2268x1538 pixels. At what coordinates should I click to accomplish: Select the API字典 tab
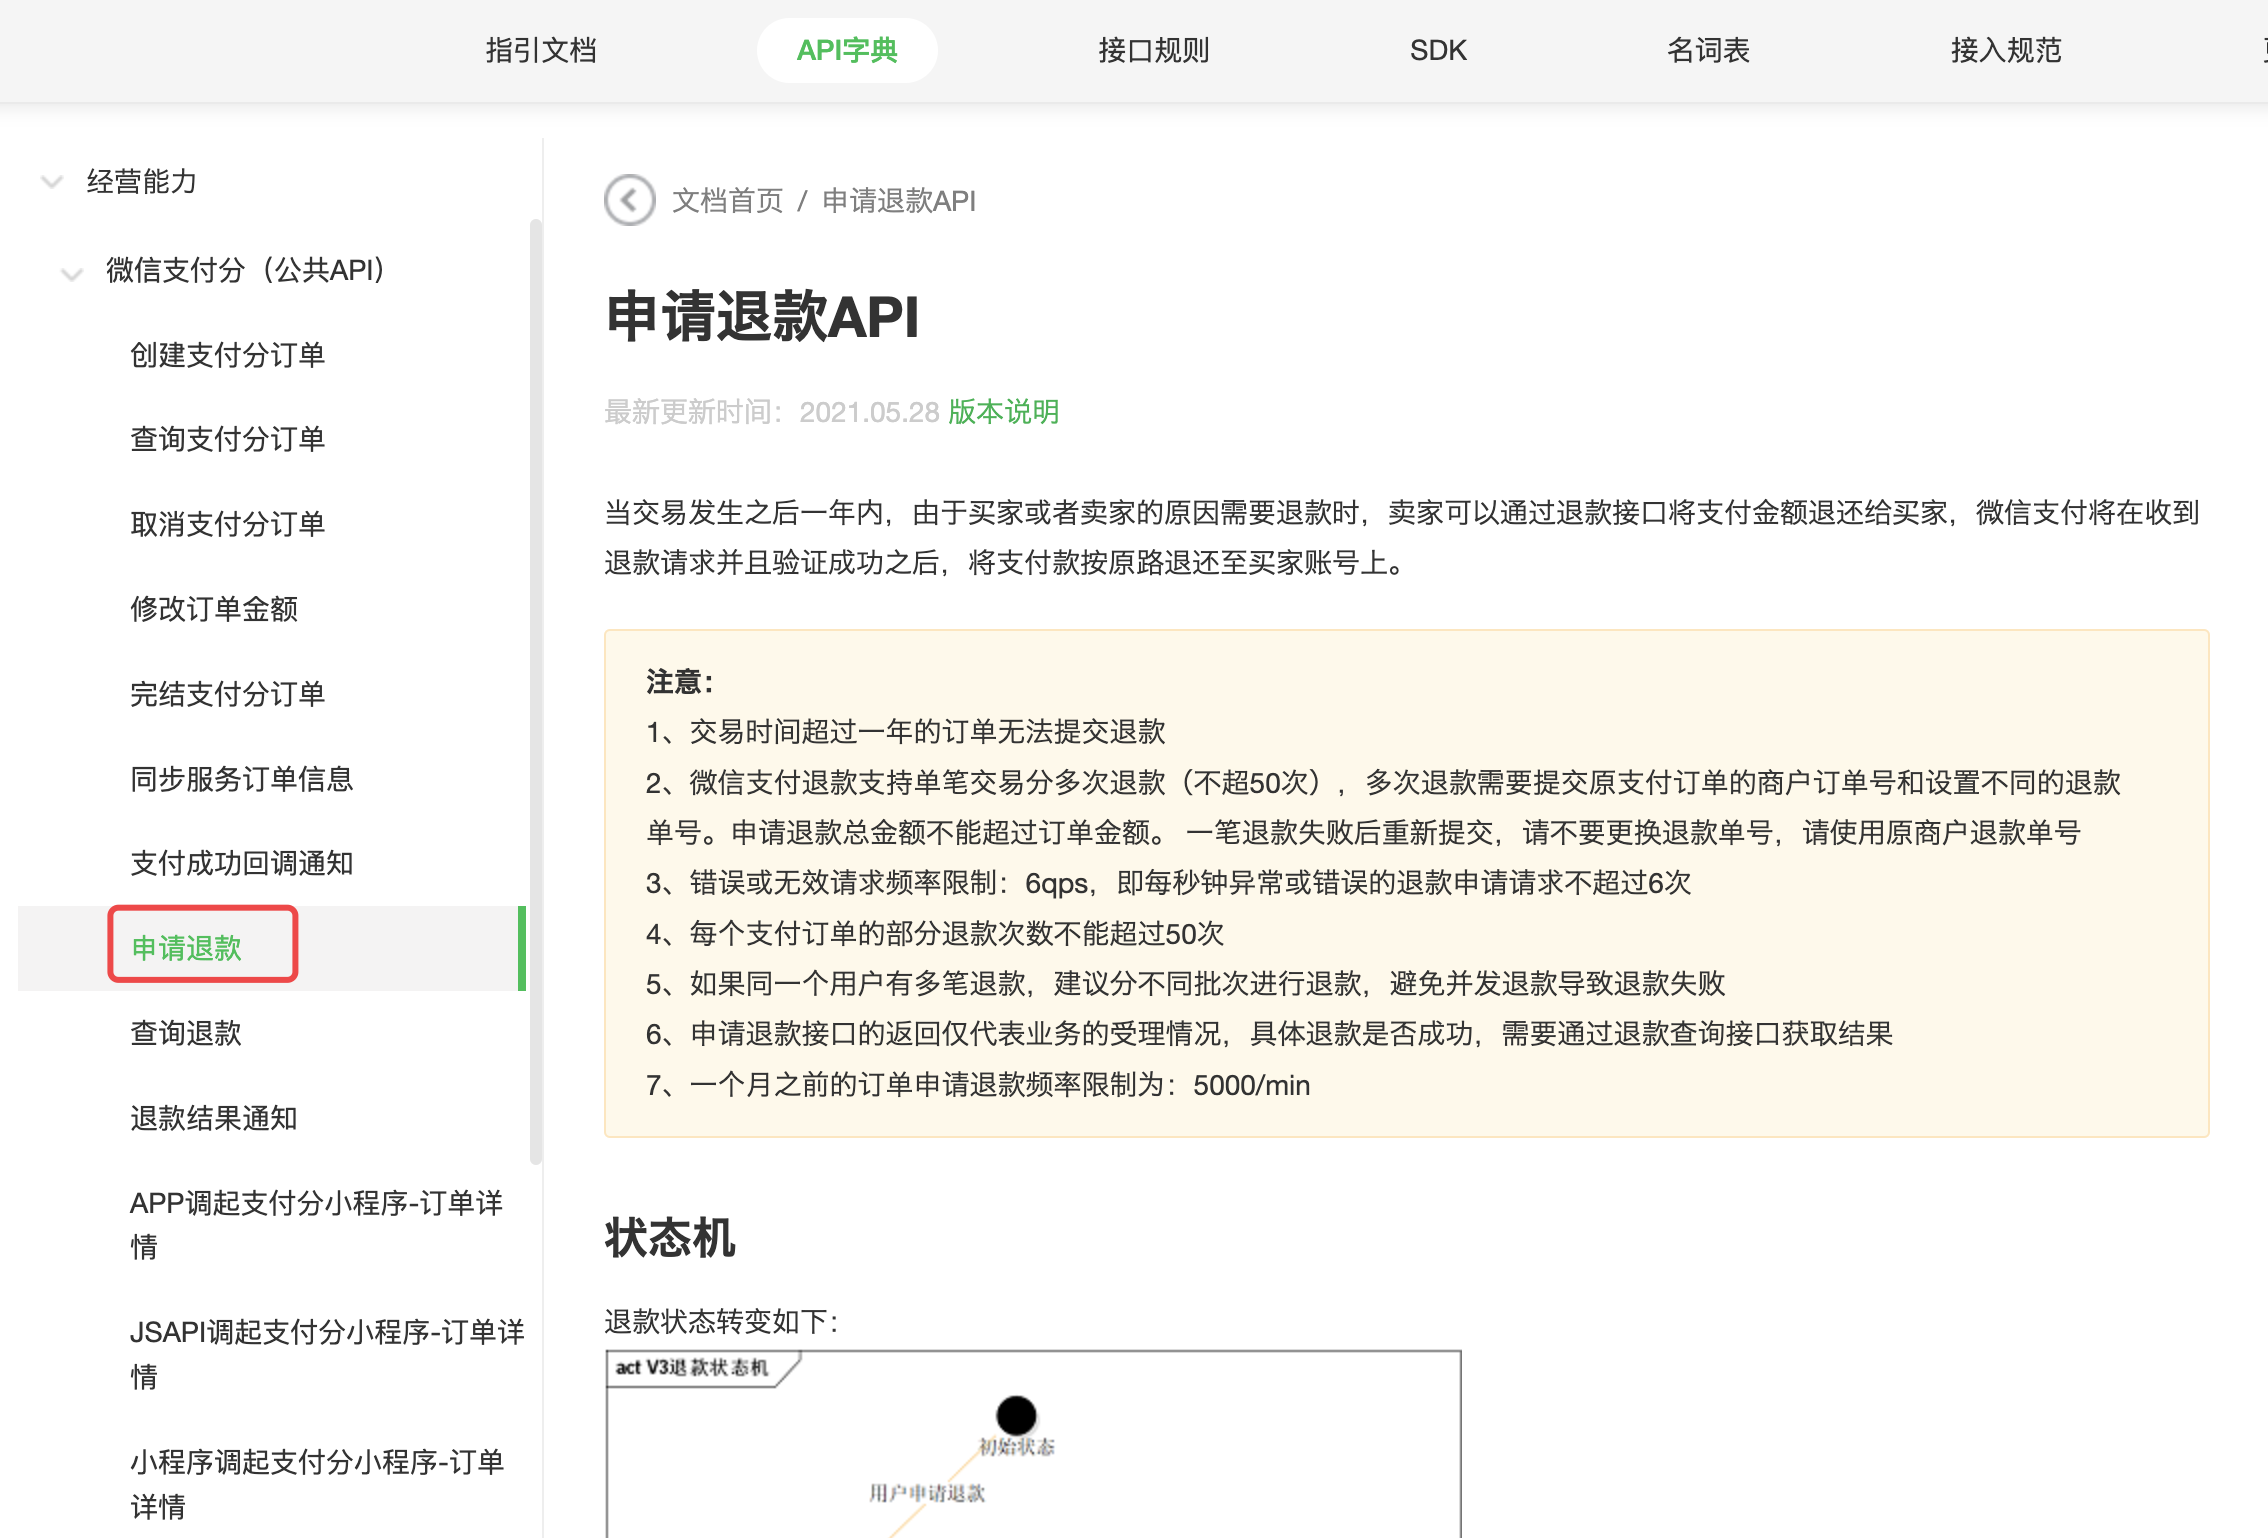click(846, 50)
